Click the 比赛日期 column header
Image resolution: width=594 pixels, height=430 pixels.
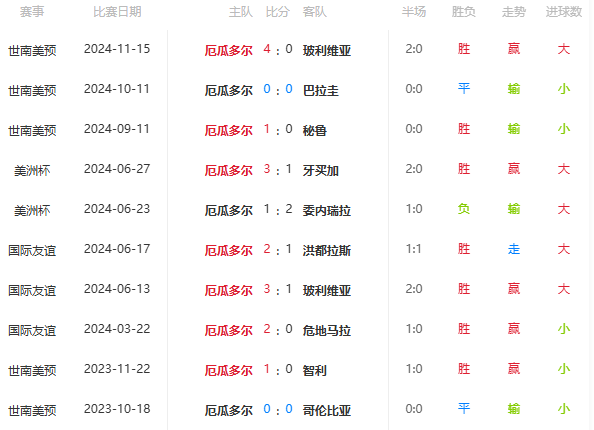tap(117, 12)
